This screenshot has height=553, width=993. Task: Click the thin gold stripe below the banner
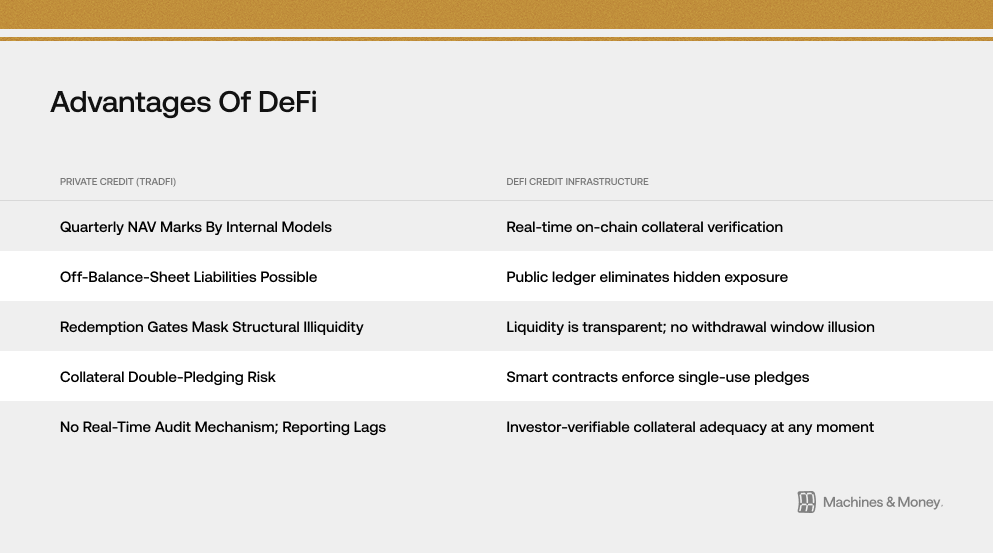[496, 39]
